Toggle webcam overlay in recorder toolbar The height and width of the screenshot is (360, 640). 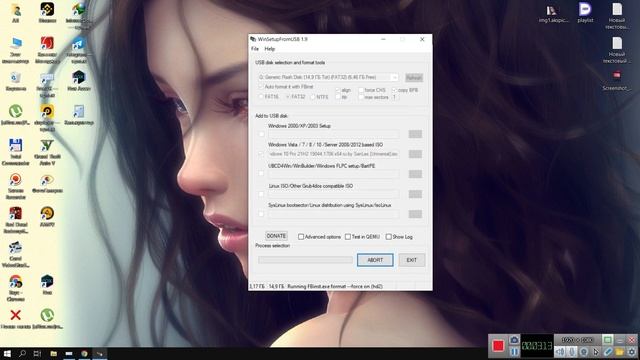click(584, 351)
